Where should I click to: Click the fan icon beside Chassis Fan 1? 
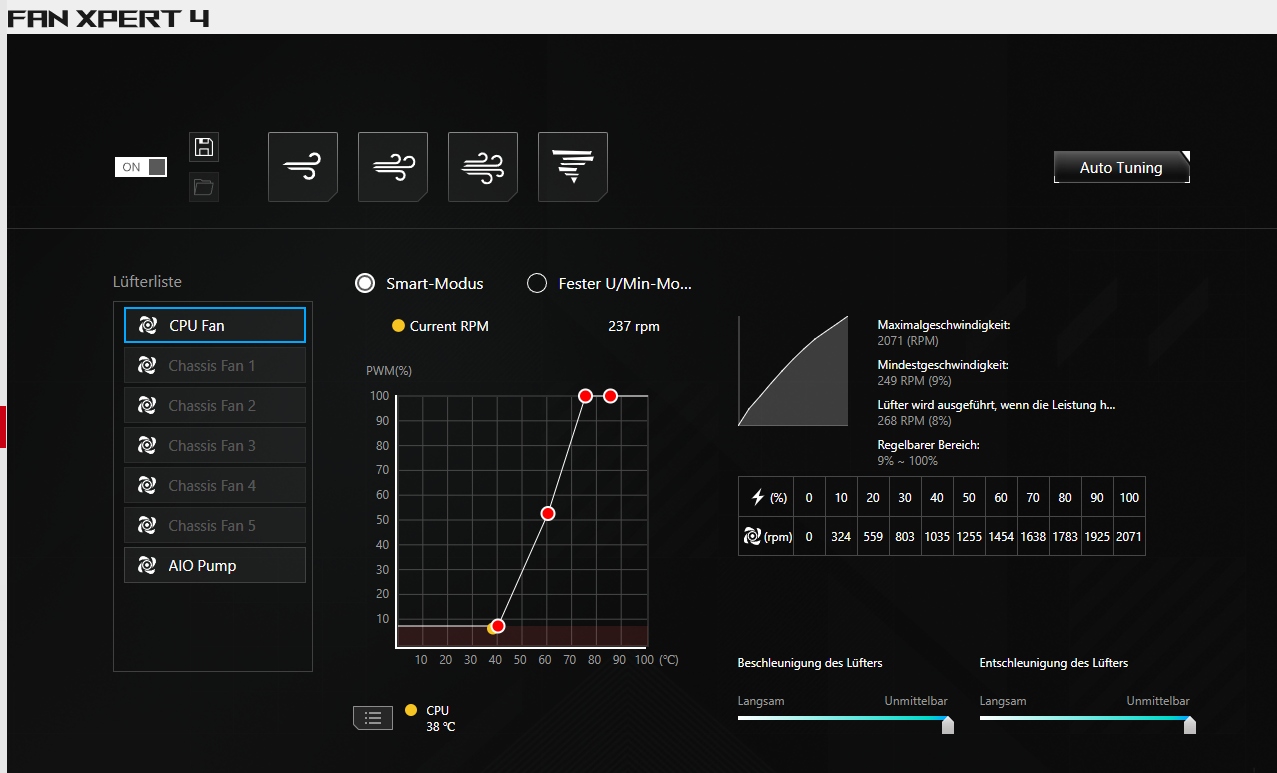(147, 365)
